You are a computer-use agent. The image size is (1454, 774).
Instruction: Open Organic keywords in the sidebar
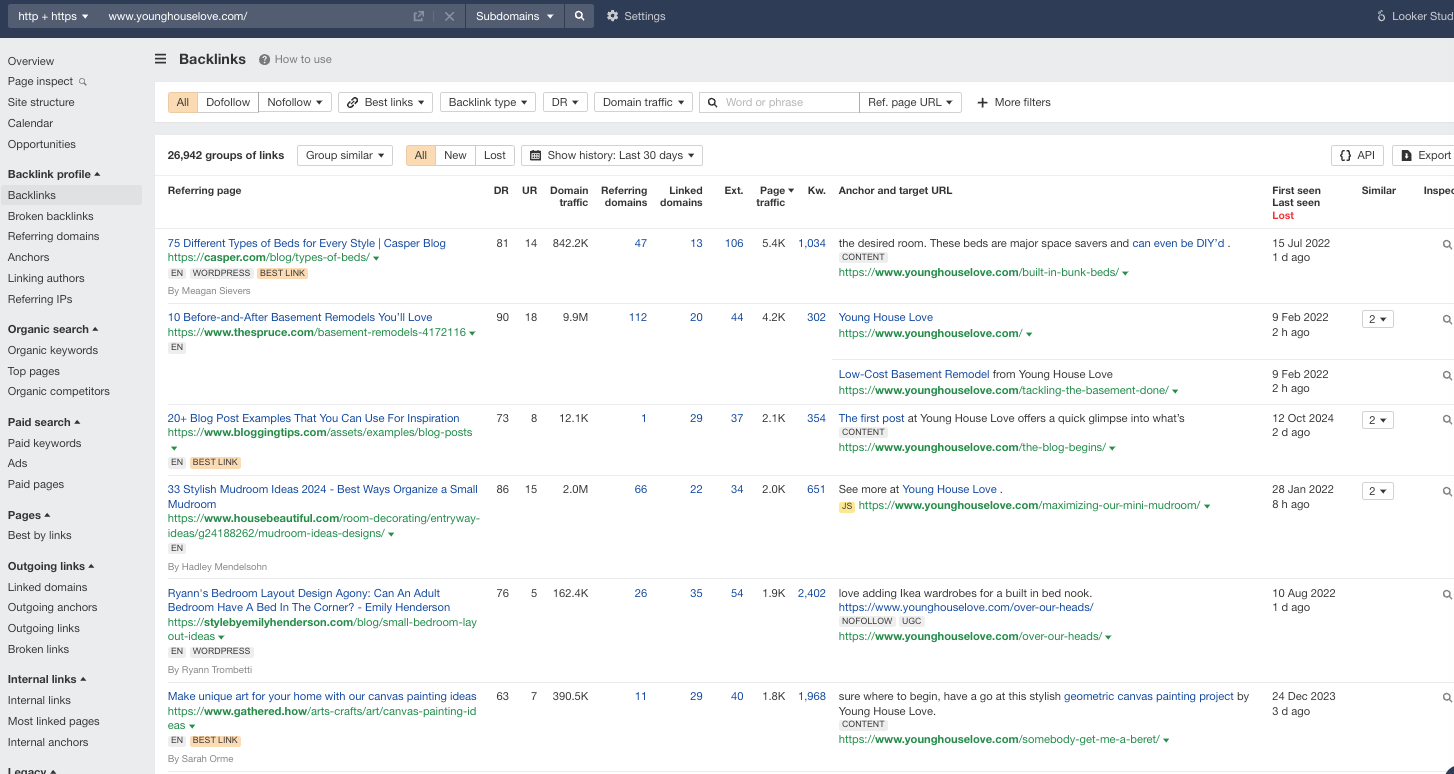pos(53,350)
